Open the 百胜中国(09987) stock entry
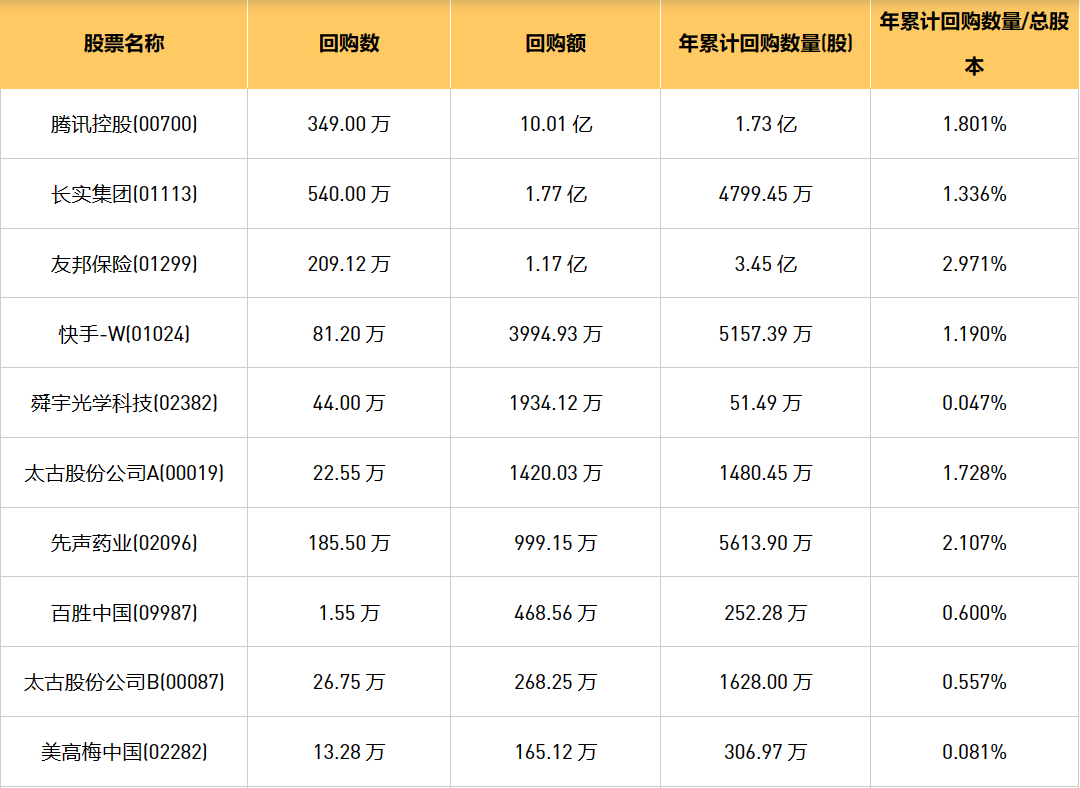The width and height of the screenshot is (1080, 788). coord(124,612)
